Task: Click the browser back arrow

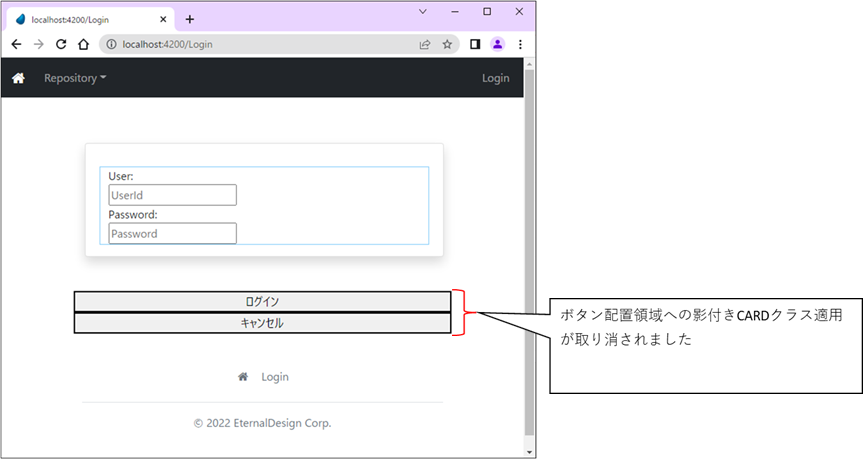Action: 16,44
